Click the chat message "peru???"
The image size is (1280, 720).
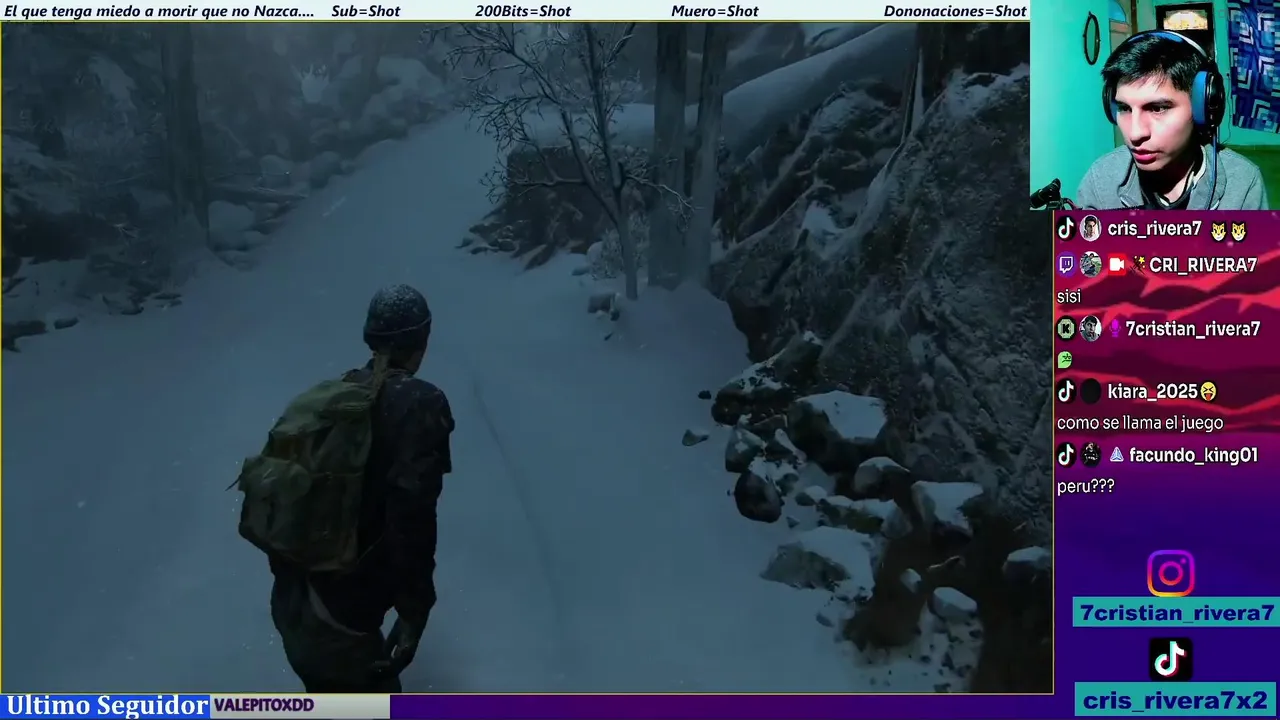1086,486
